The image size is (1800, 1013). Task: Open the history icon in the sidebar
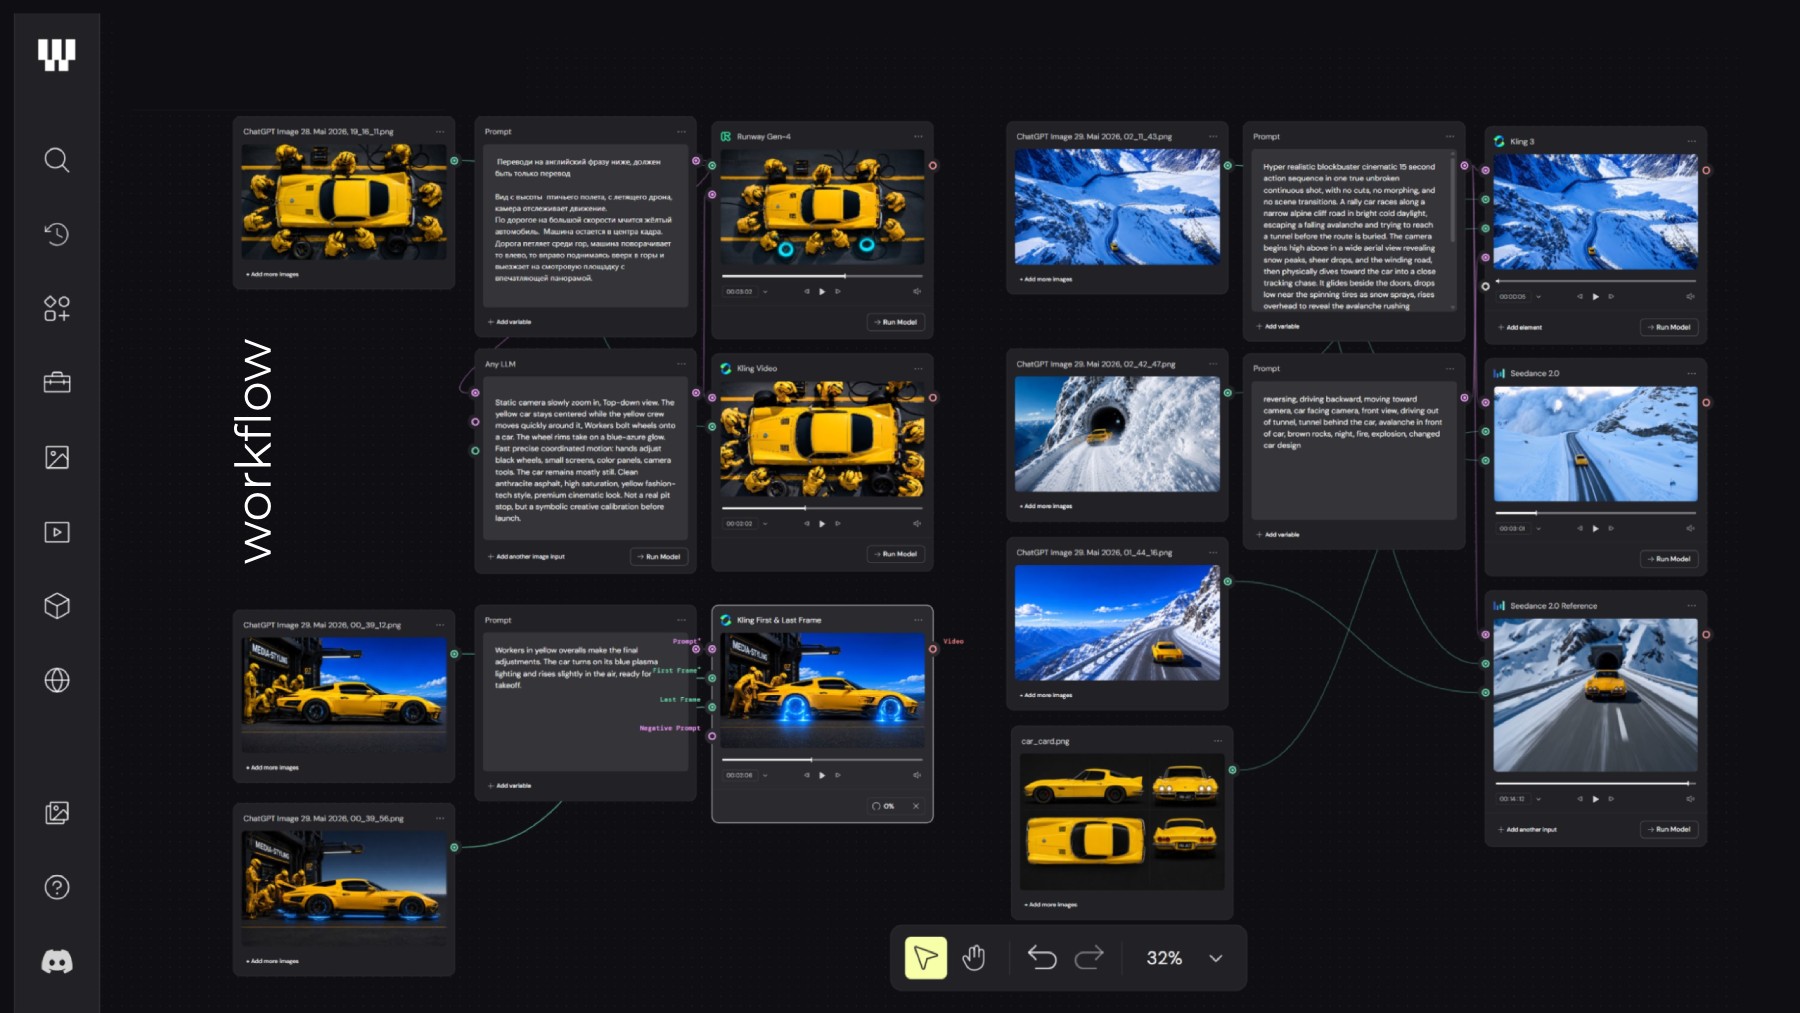point(57,234)
